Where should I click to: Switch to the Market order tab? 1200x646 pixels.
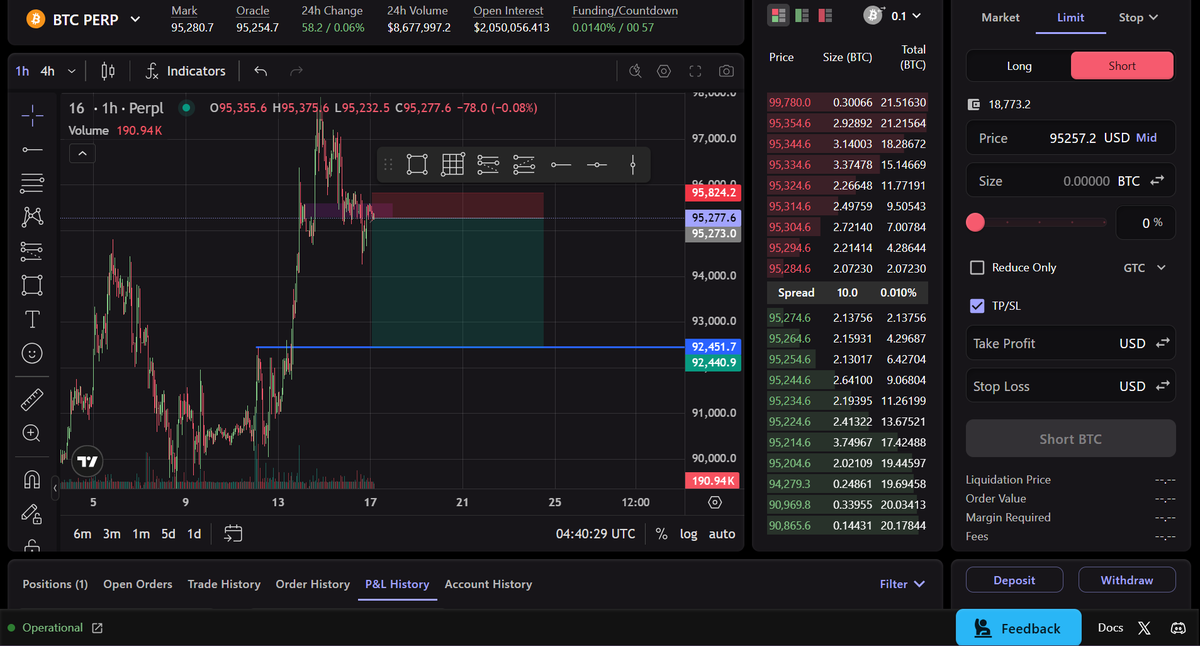pos(1000,17)
